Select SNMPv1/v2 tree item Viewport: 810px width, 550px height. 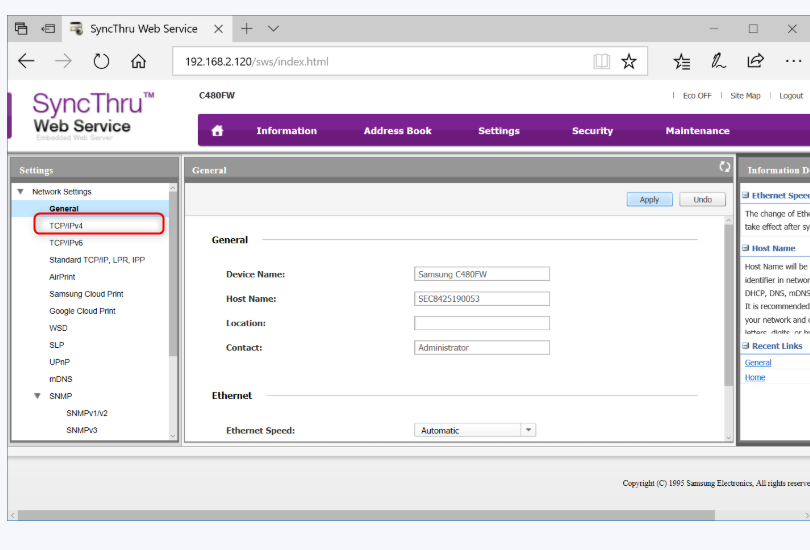coord(87,413)
